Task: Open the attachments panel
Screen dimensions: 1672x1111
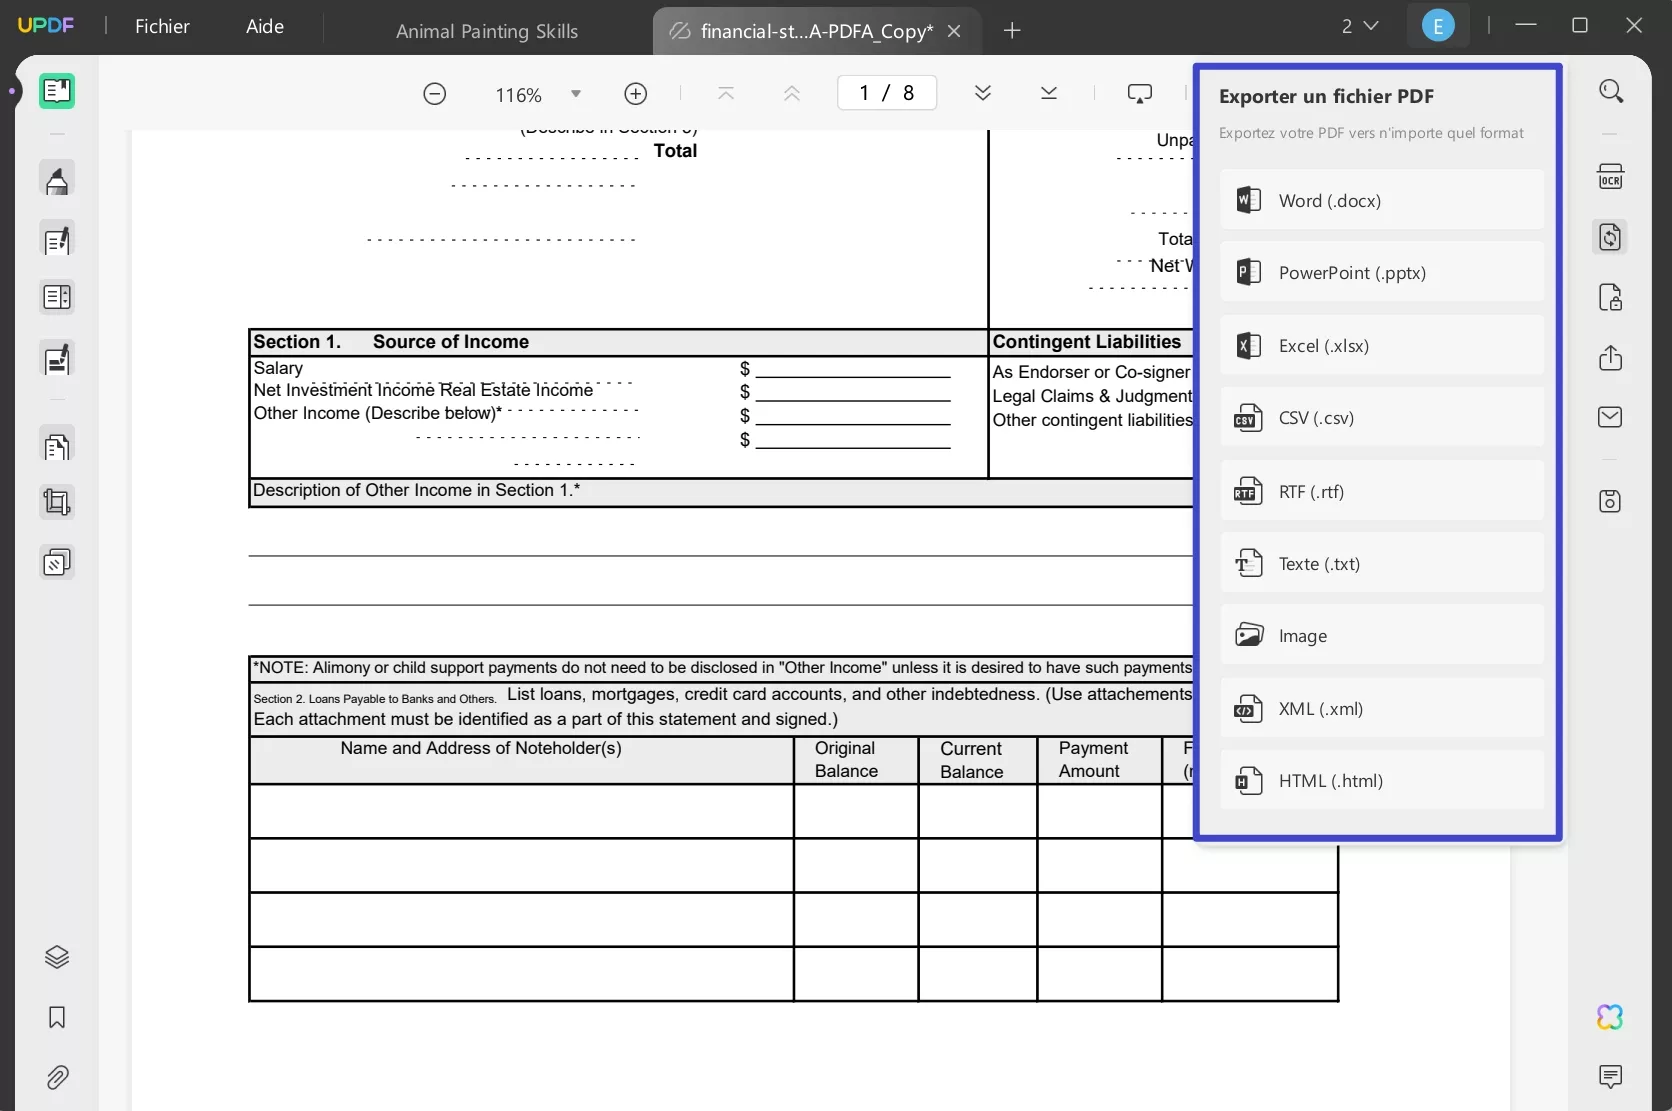Action: tap(57, 1078)
